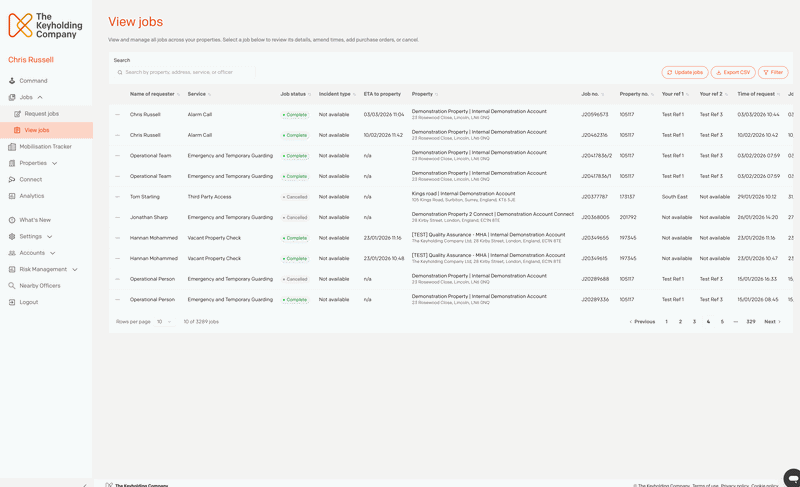Click the Chris Russell user name
This screenshot has height=487, width=800.
[x=31, y=60]
